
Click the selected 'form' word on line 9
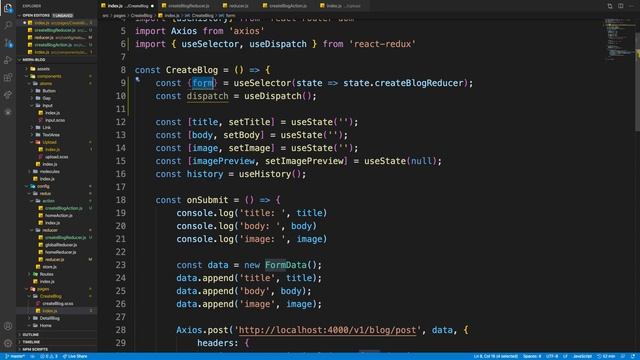203,83
